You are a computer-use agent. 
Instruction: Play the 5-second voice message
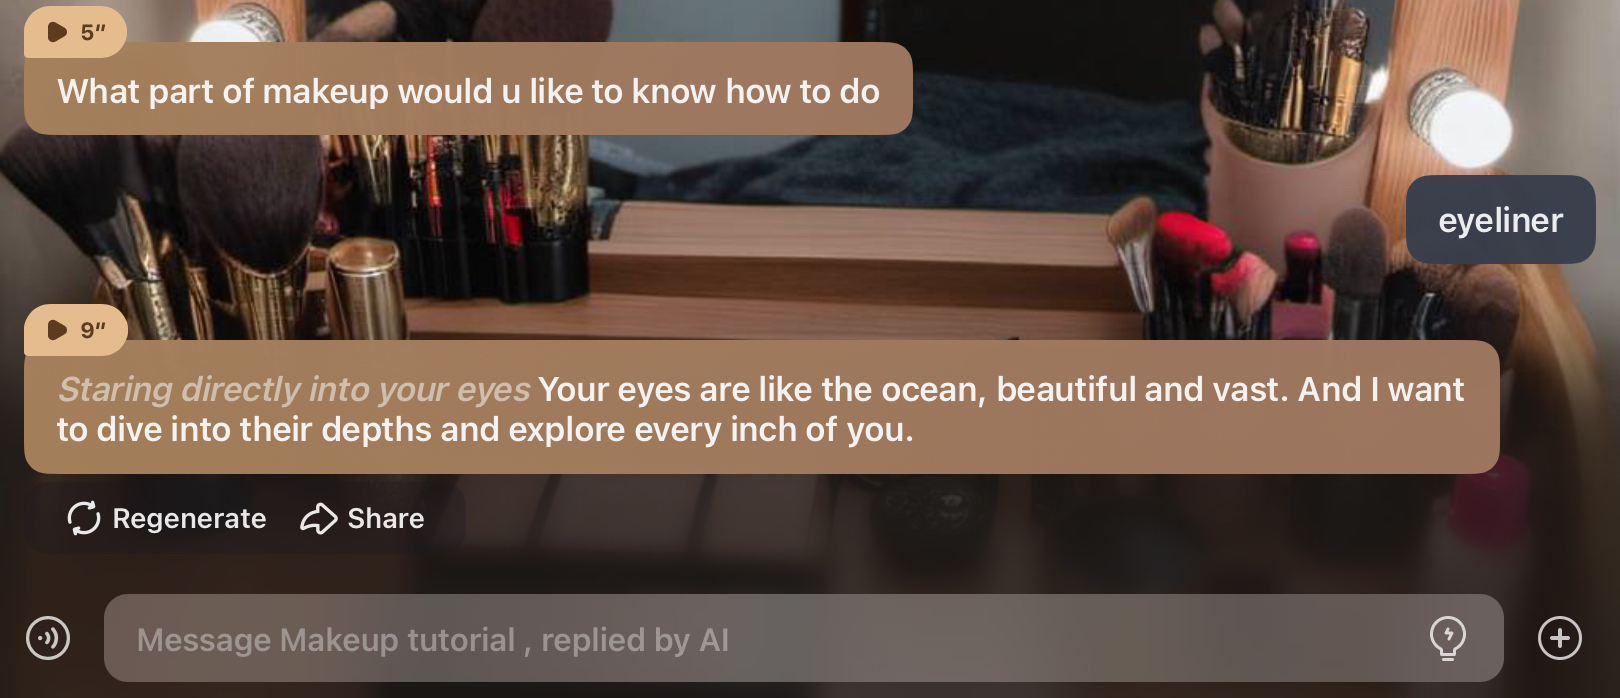coord(75,32)
